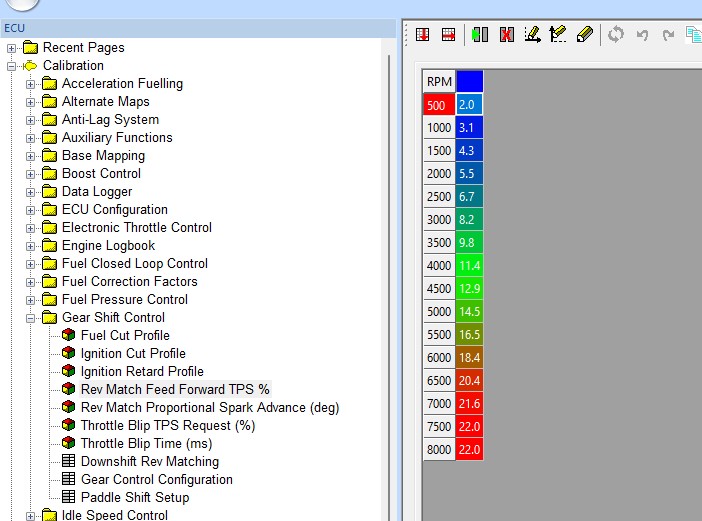Viewport: 702px width, 521px height.
Task: Click the red X delete column icon
Action: tap(506, 34)
